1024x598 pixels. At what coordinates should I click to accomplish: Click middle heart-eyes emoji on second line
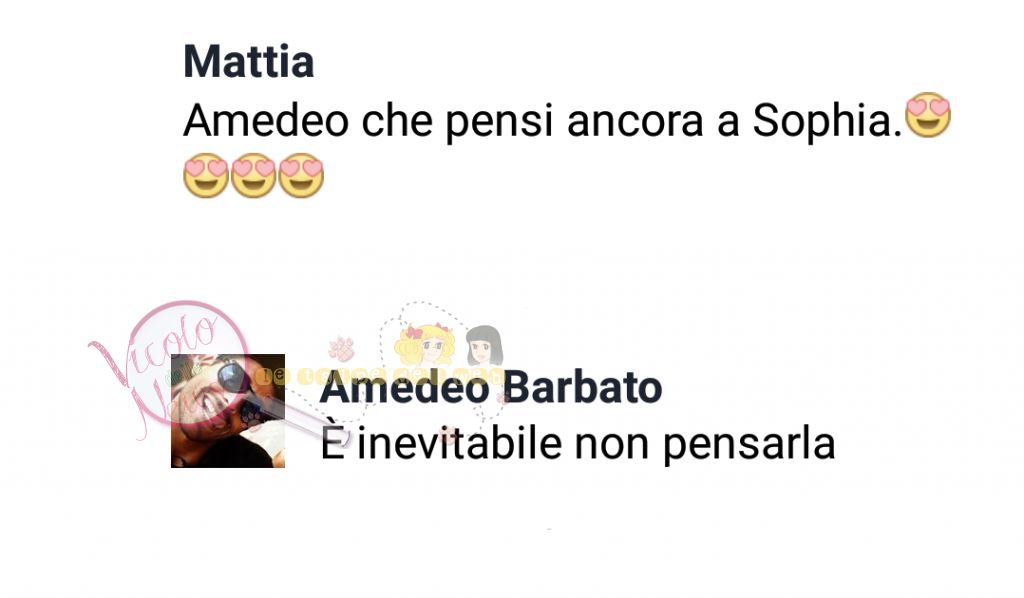pyautogui.click(x=253, y=175)
